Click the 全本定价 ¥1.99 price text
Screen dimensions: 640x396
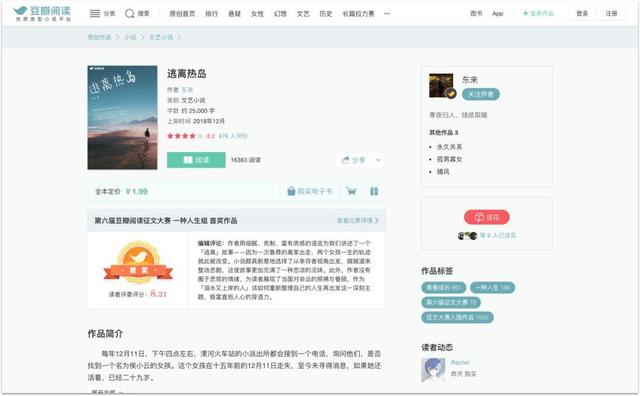tap(121, 191)
